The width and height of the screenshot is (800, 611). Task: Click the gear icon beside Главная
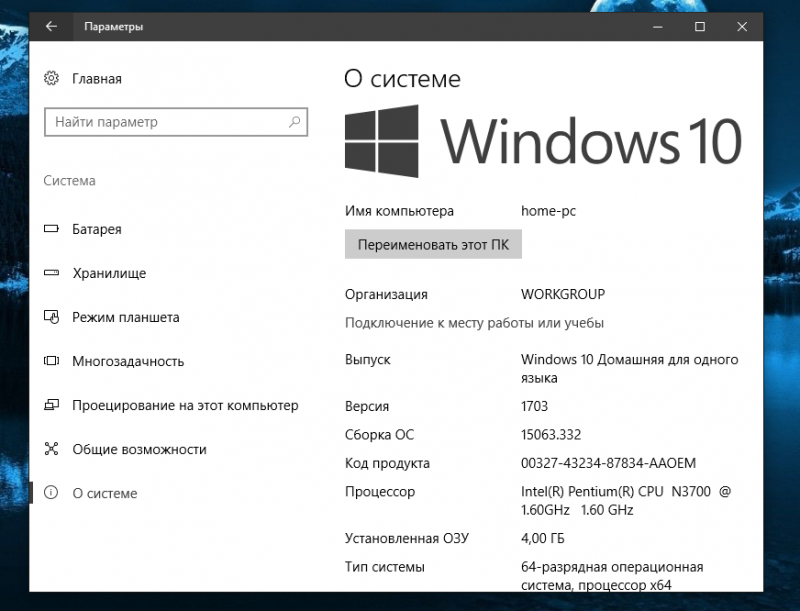pos(51,79)
